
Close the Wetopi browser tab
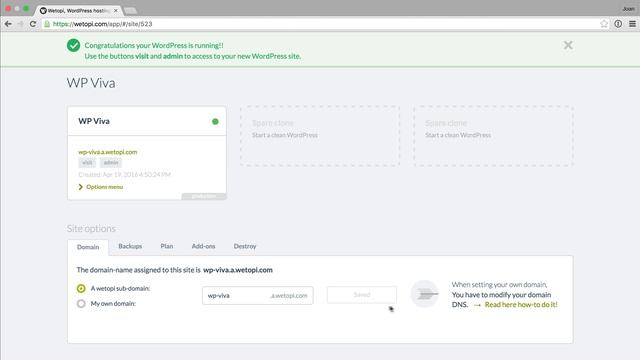coord(116,11)
